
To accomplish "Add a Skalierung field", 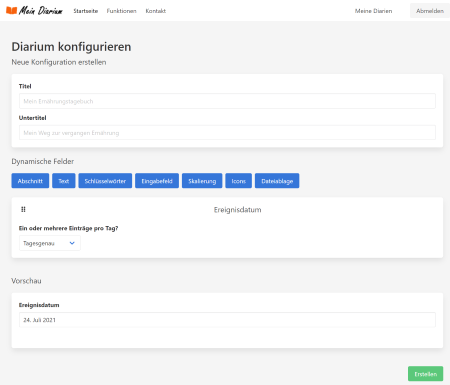I will 202,181.
